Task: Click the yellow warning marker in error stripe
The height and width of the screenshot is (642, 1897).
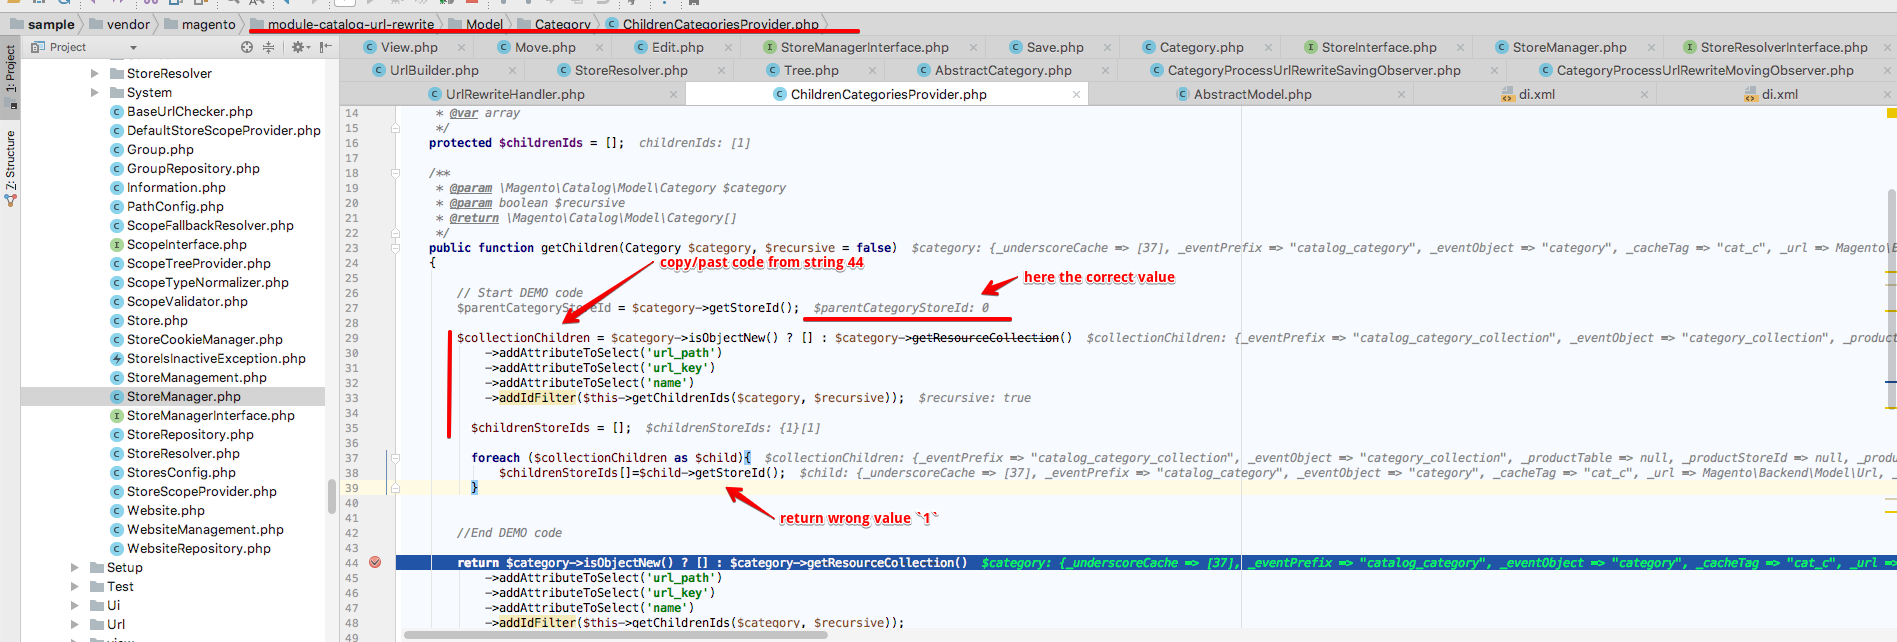Action: [1891, 113]
